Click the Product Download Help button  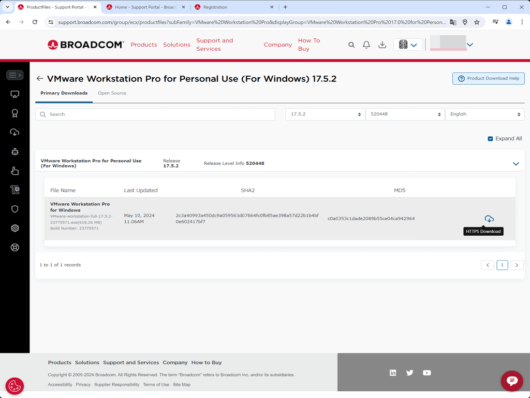point(488,78)
